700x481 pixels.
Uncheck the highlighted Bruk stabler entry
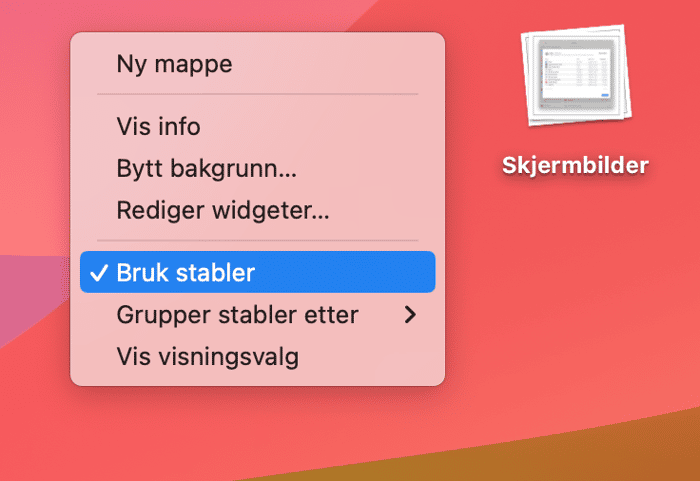click(x=258, y=272)
